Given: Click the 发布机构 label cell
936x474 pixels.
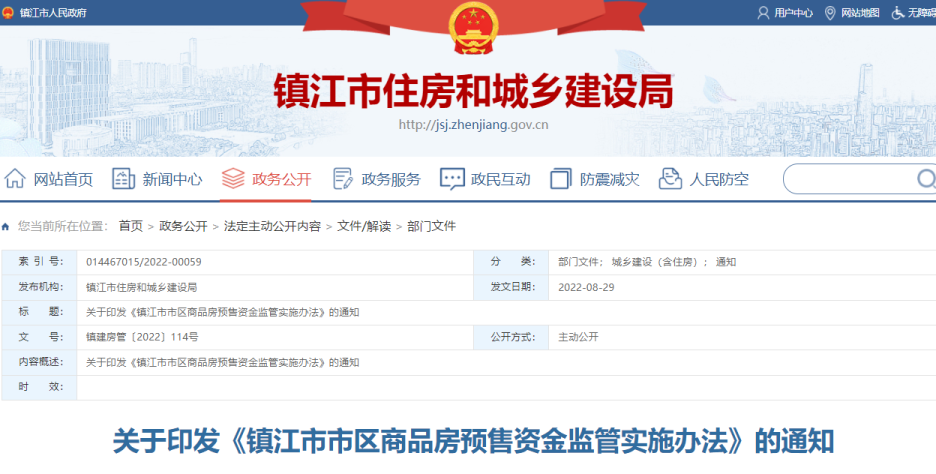Looking at the screenshot, I should (39, 287).
